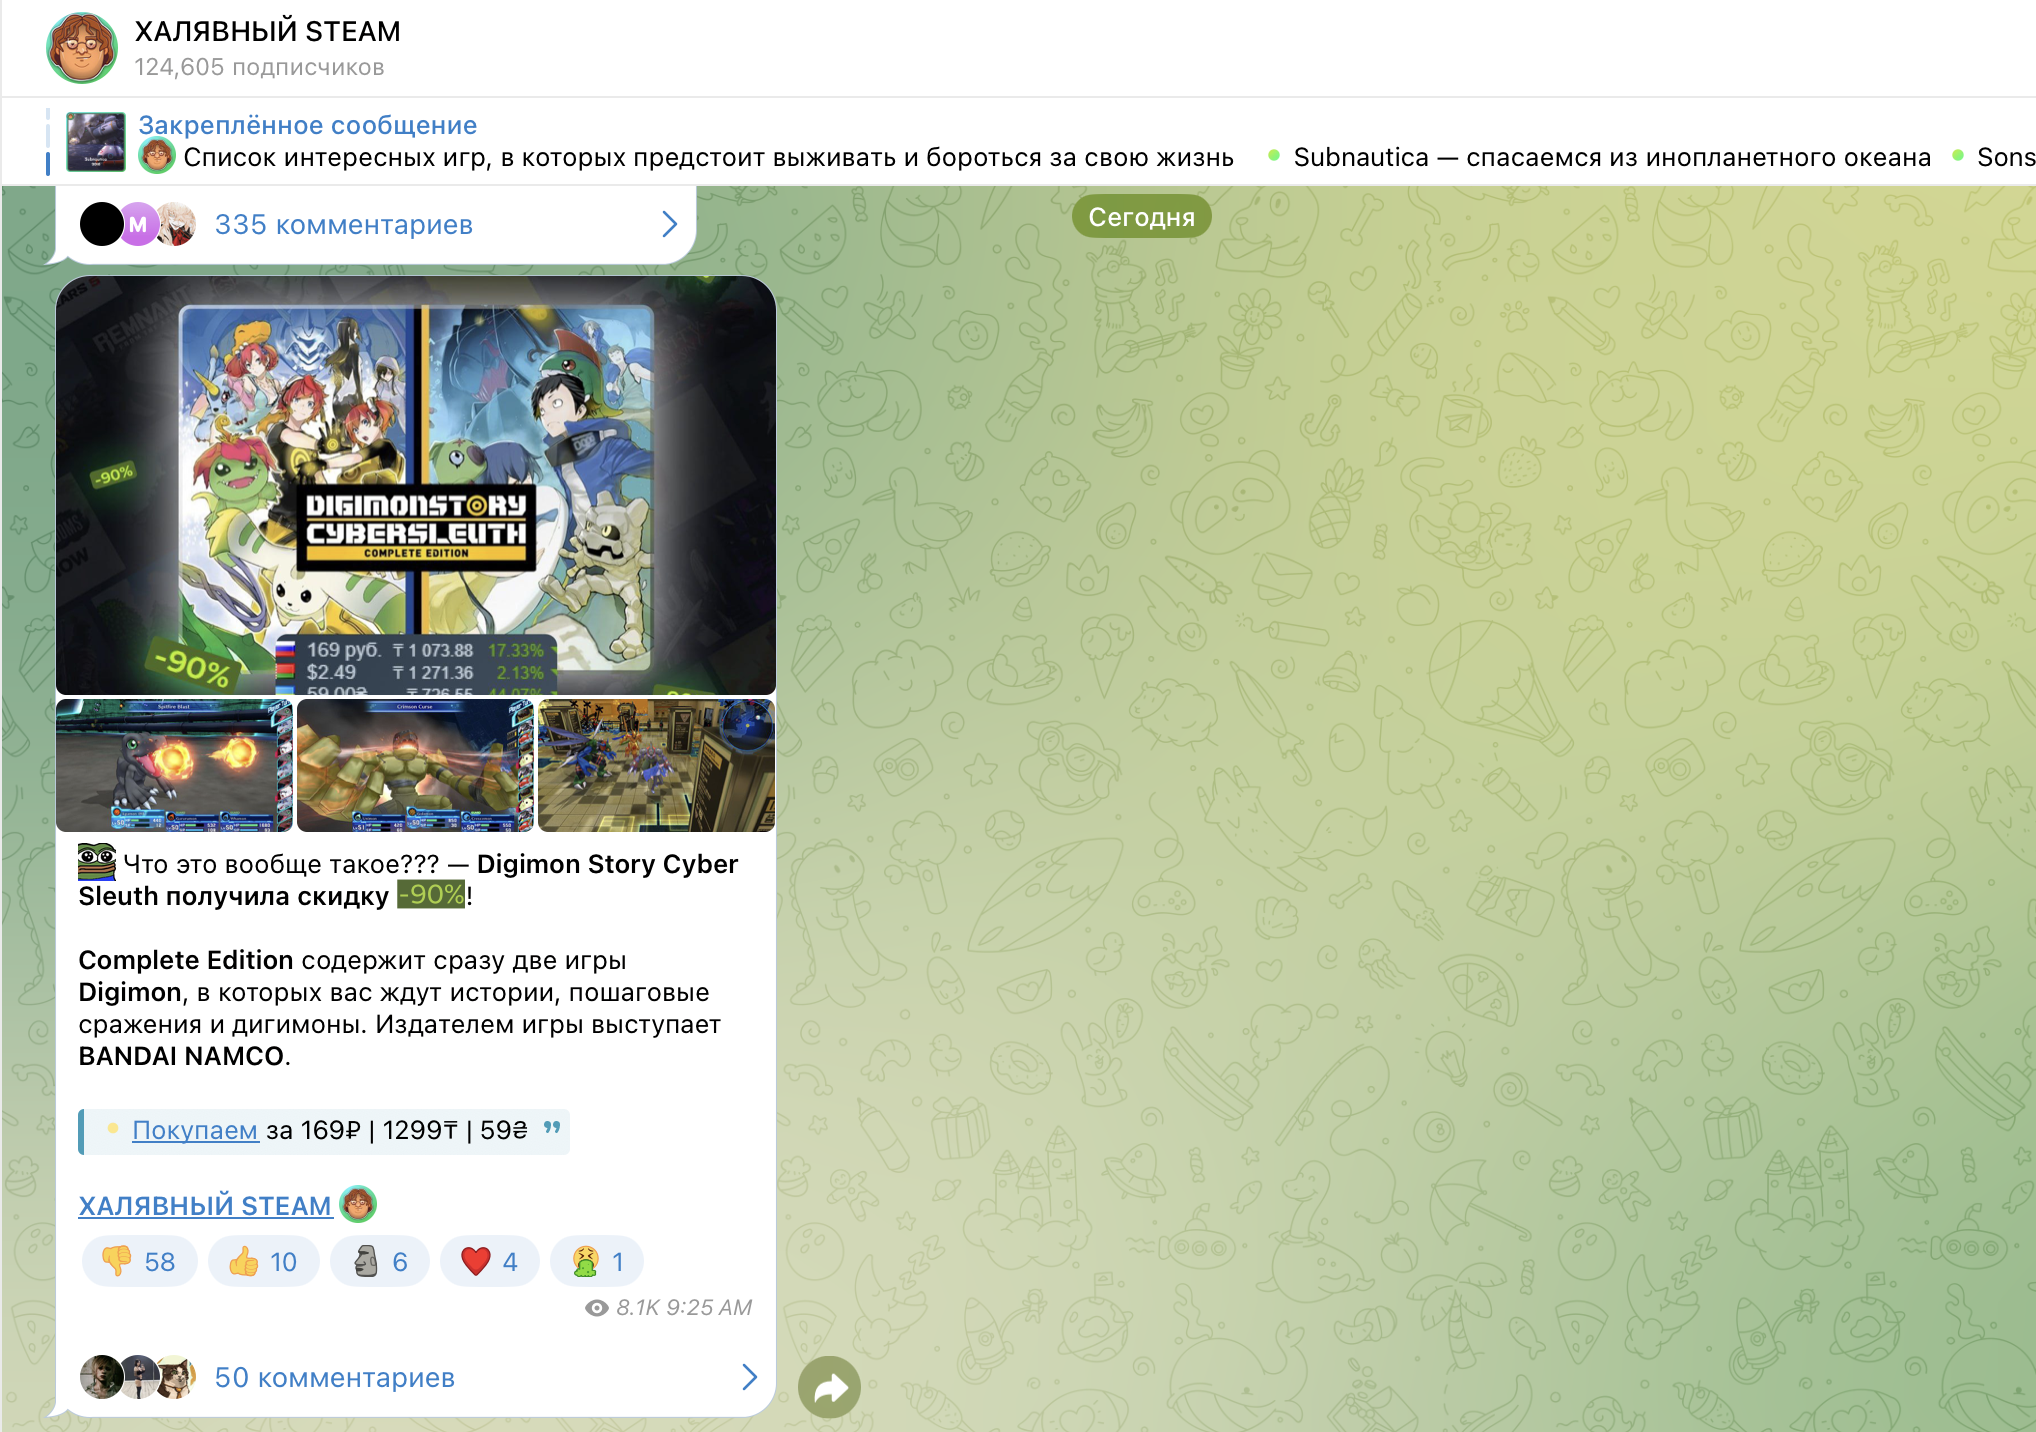Image resolution: width=2036 pixels, height=1432 pixels.
Task: Click the 124,605 подписчиков subscriber count
Action: [x=259, y=67]
